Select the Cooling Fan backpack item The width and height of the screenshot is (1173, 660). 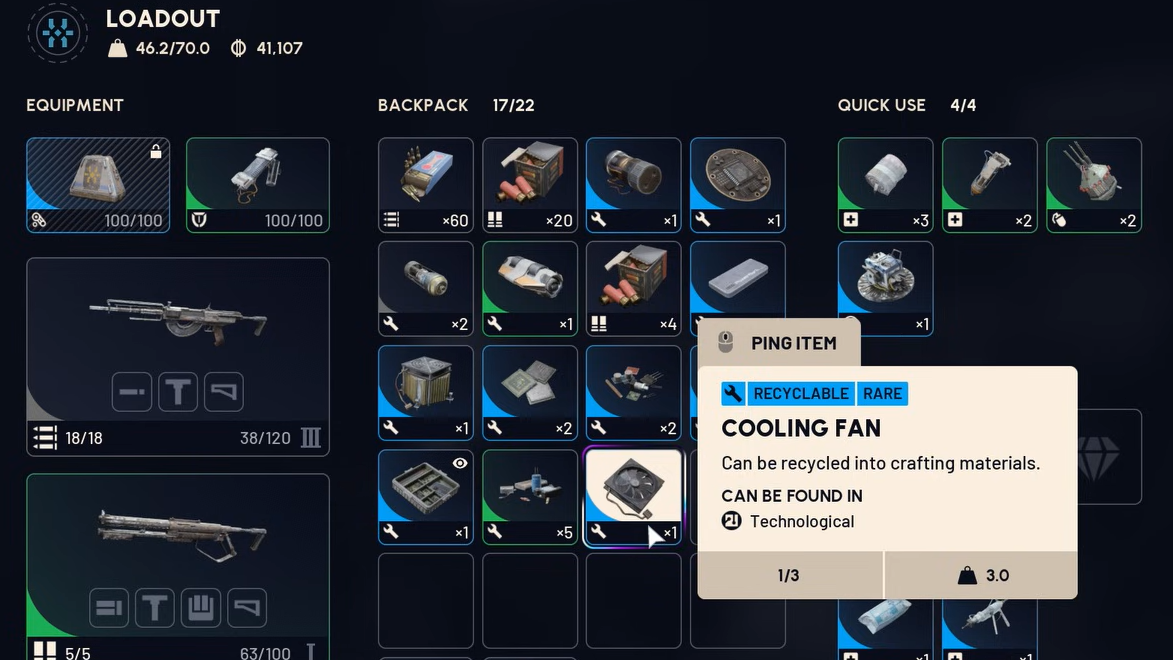[x=633, y=497]
